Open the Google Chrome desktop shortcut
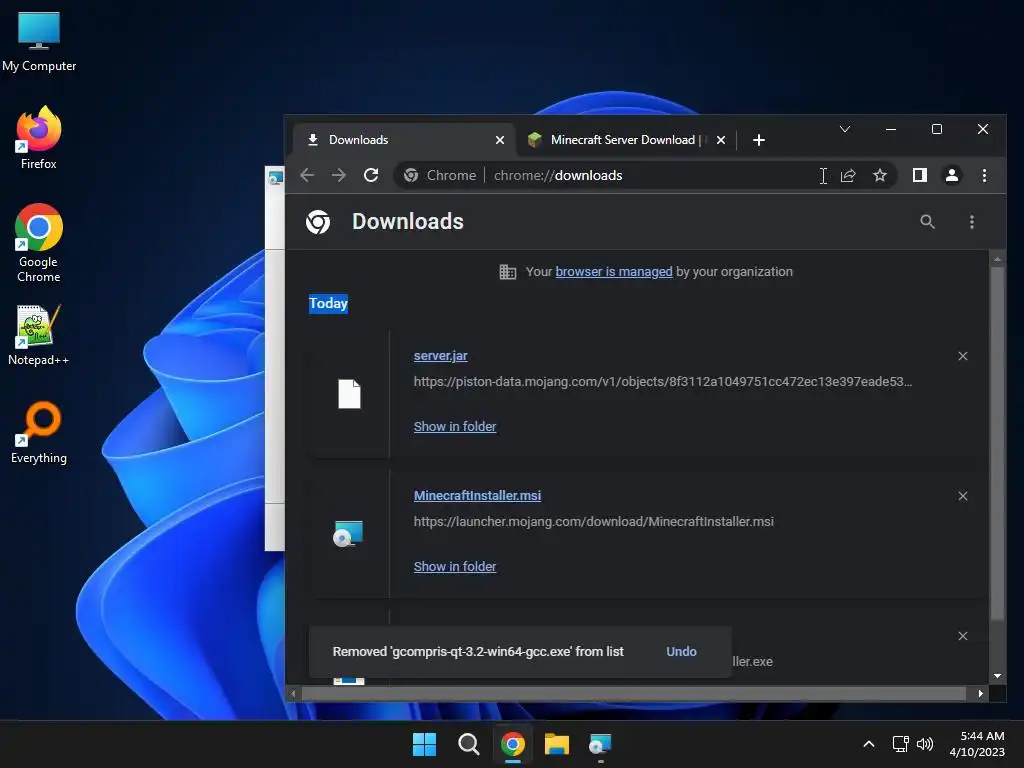Screen dimensions: 1024x768 [x=39, y=242]
